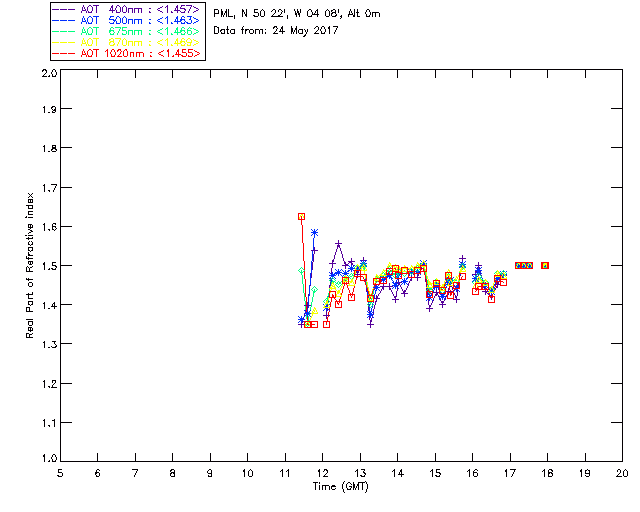Click the isolated data marker at time 18
Viewport: 640px width, 512px height.
[x=545, y=265]
